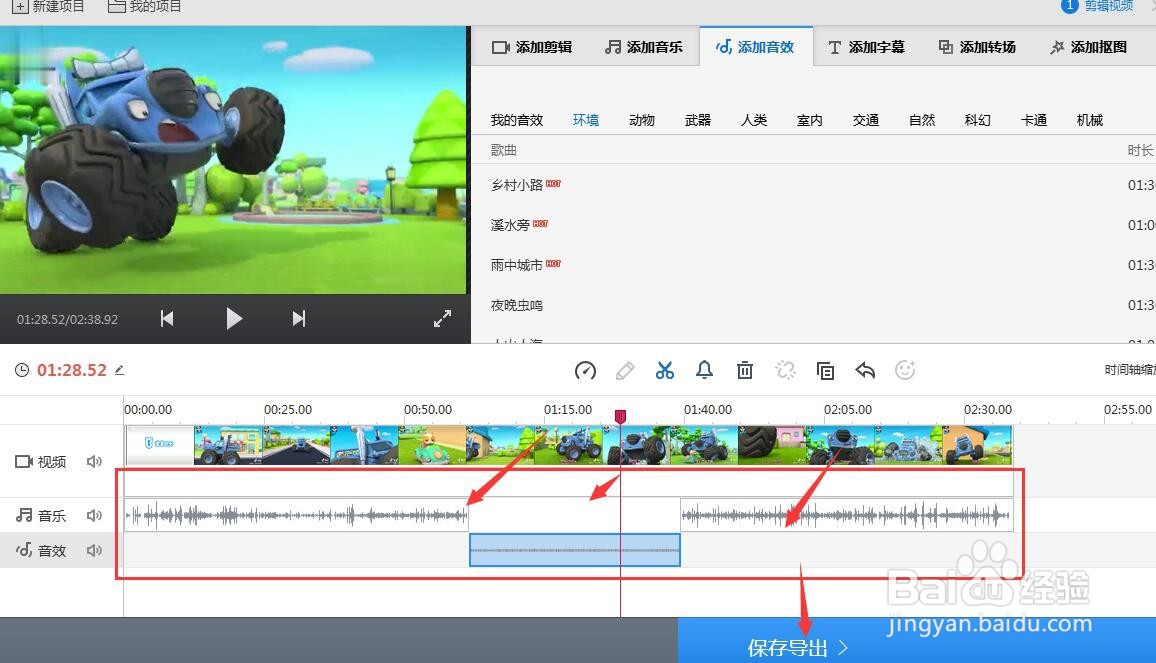Viewport: 1156px width, 663px height.
Task: Open the 添加转场 tab
Action: (978, 47)
